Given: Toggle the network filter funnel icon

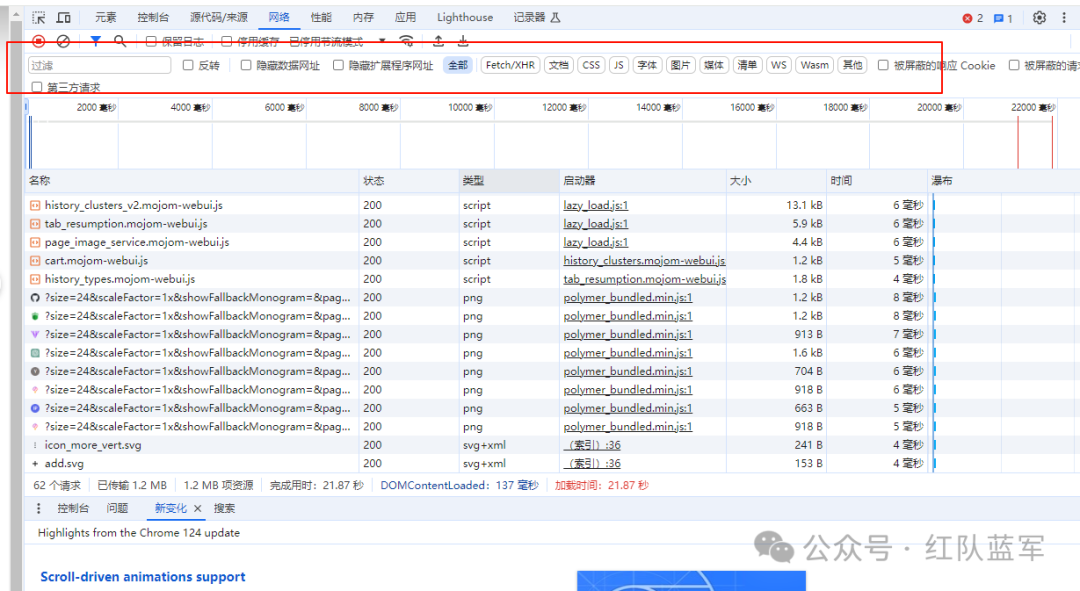Looking at the screenshot, I should coord(96,41).
